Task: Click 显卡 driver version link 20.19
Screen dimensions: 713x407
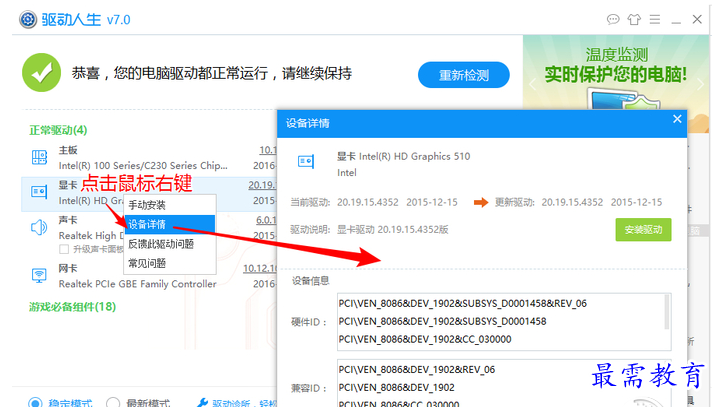Action: [x=262, y=185]
